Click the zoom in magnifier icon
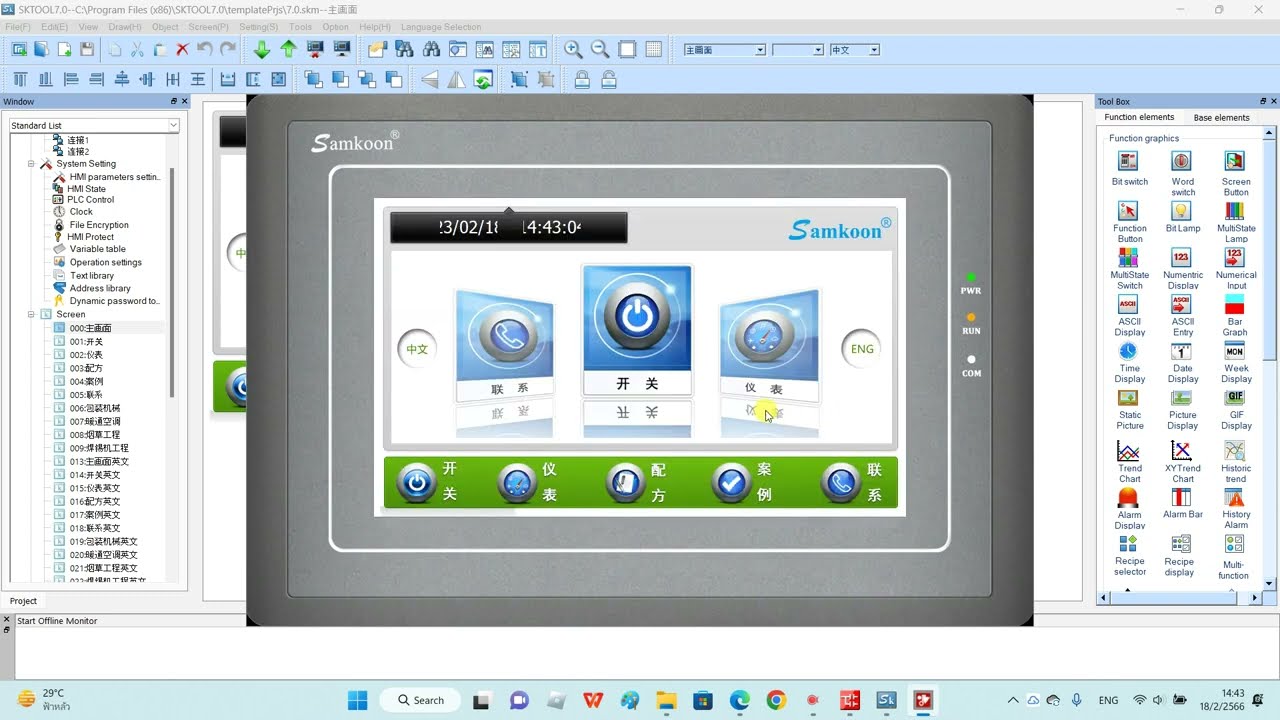This screenshot has width=1280, height=720. pyautogui.click(x=573, y=49)
